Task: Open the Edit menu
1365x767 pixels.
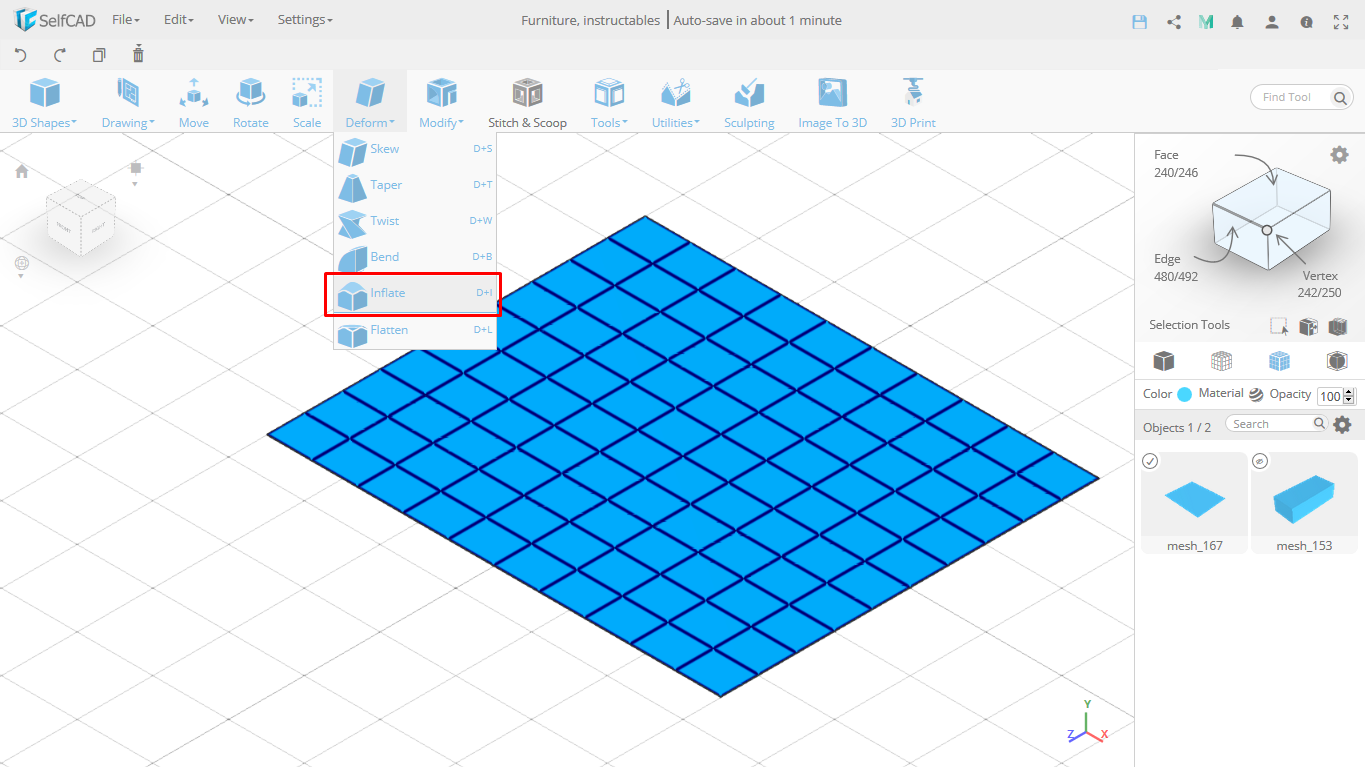Action: coord(179,20)
